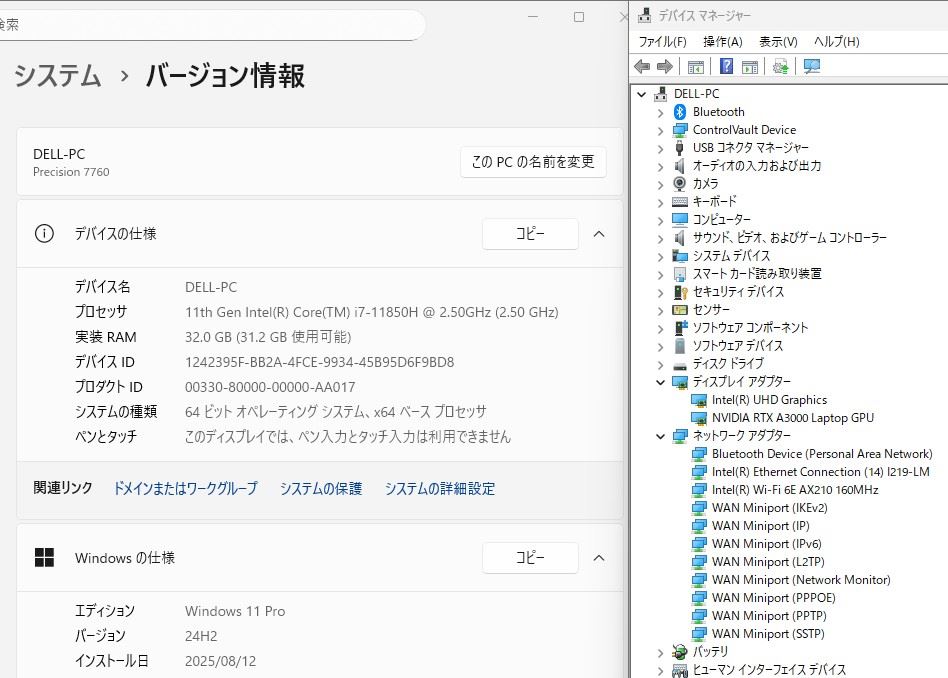Screen dimensions: 948x678
Task: Click the edition value Windows 11 Pro
Action: pyautogui.click(x=235, y=611)
